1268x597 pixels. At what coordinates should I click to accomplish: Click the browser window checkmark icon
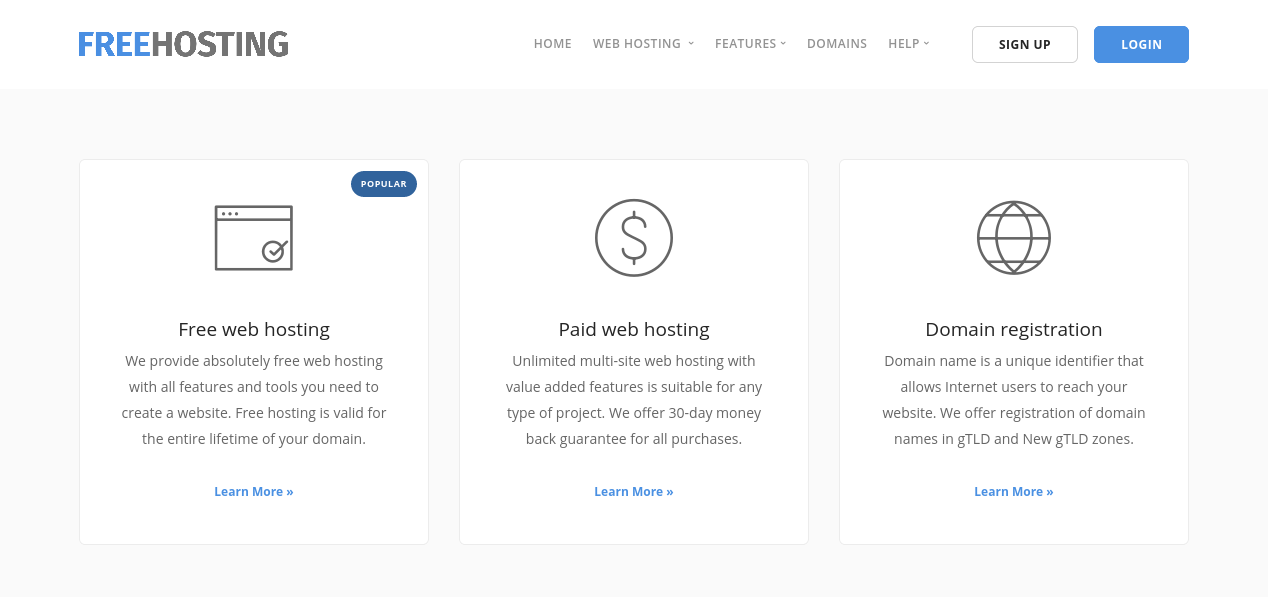pos(254,238)
